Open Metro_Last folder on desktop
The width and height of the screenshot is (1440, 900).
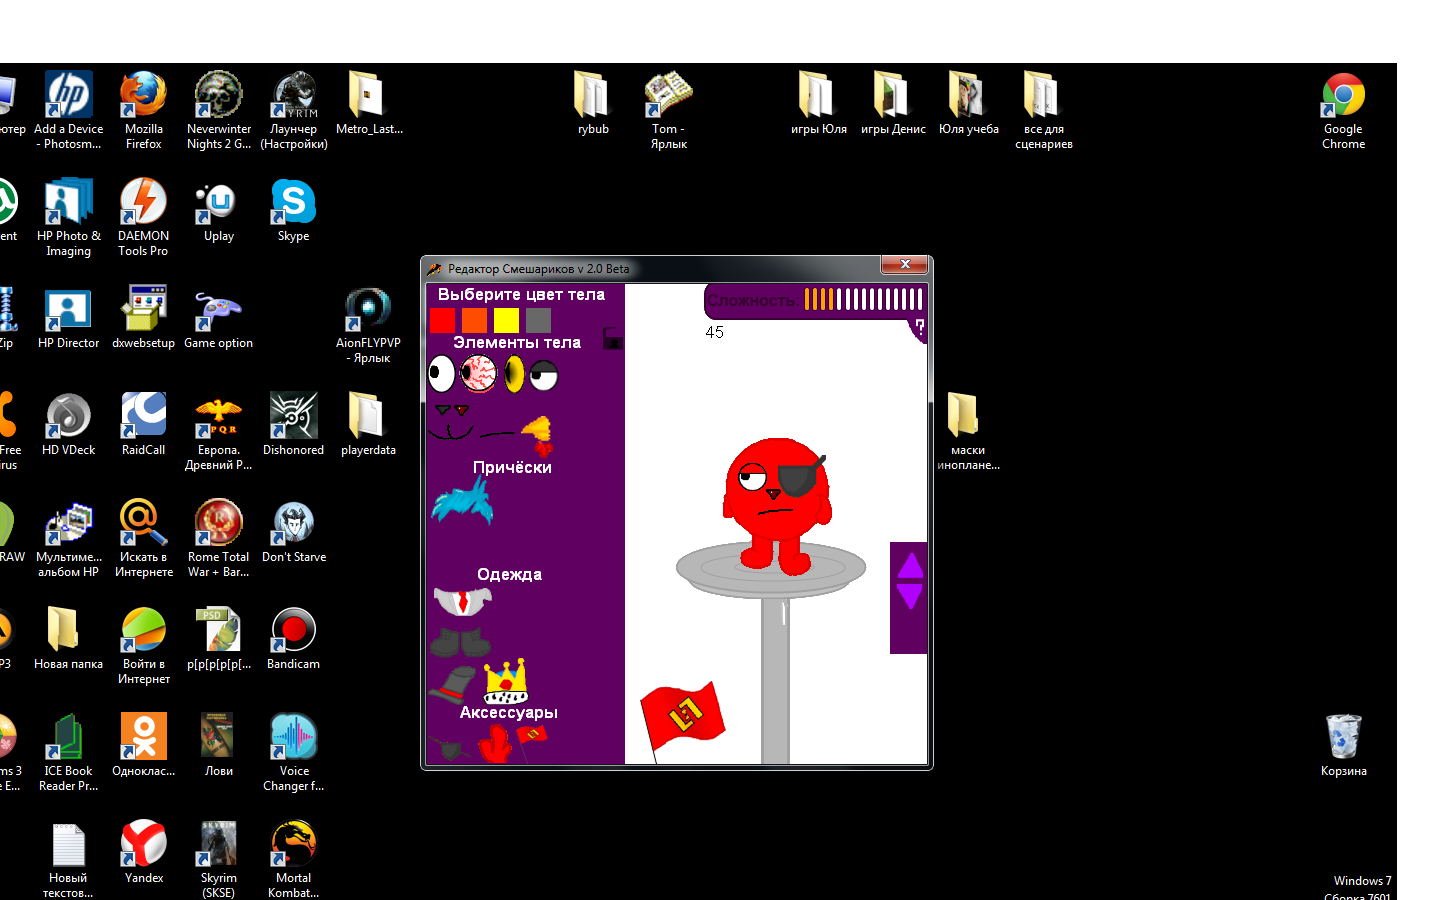pos(368,103)
